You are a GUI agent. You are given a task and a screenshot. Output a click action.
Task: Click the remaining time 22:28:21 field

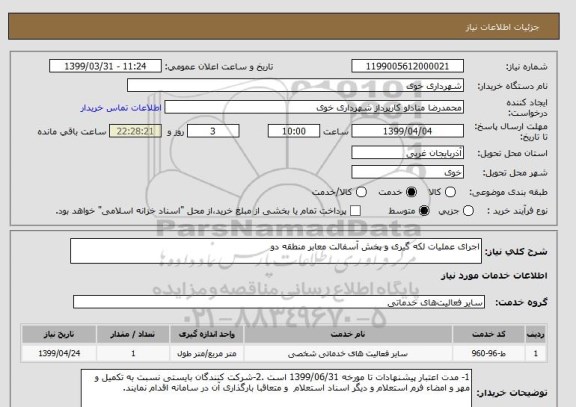point(135,131)
